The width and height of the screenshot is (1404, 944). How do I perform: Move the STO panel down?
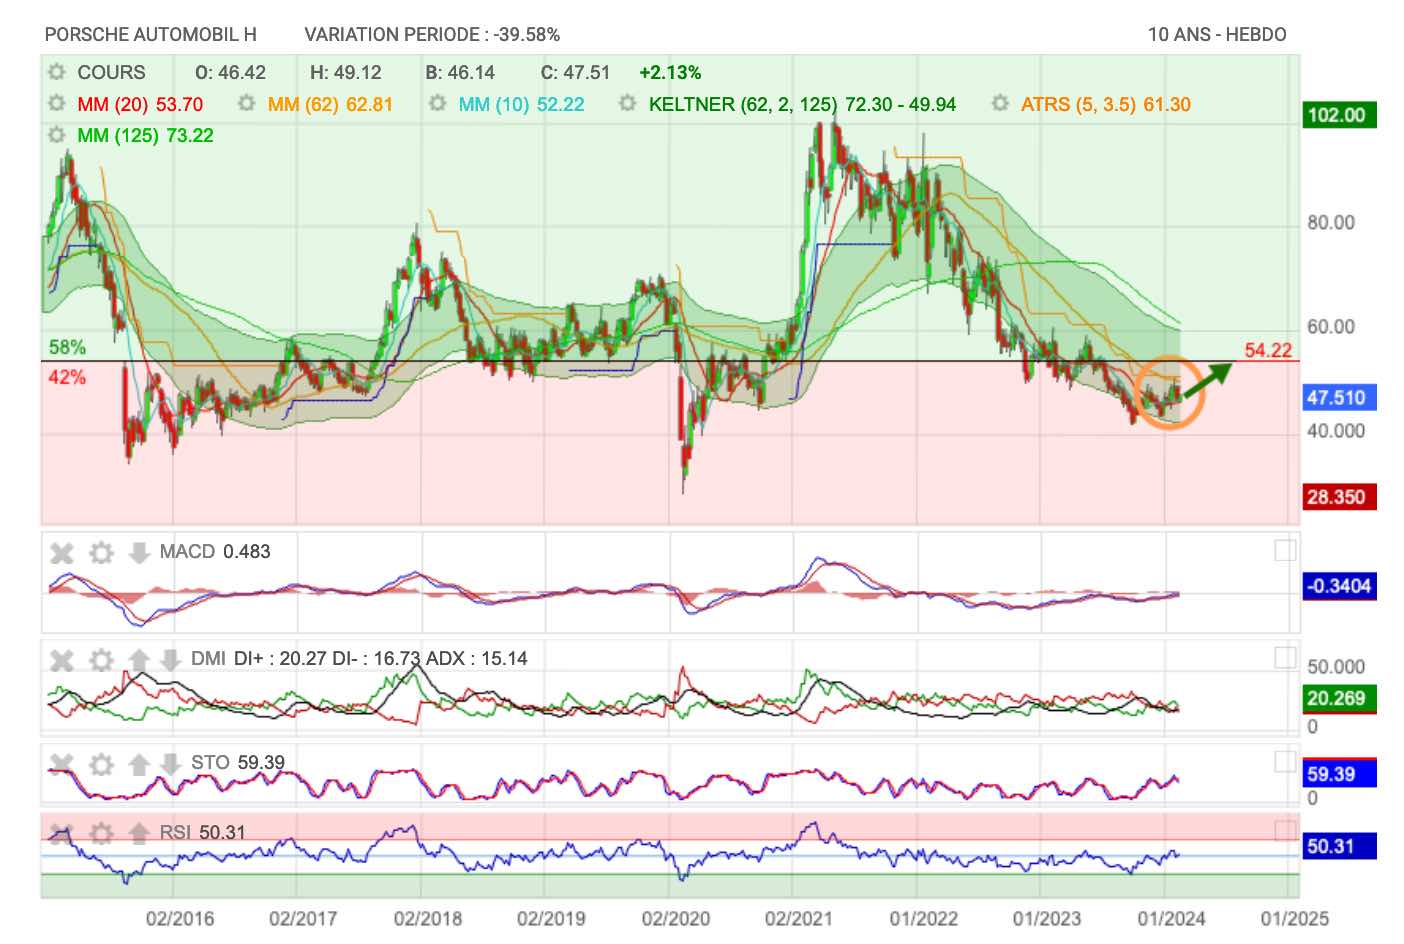[170, 764]
